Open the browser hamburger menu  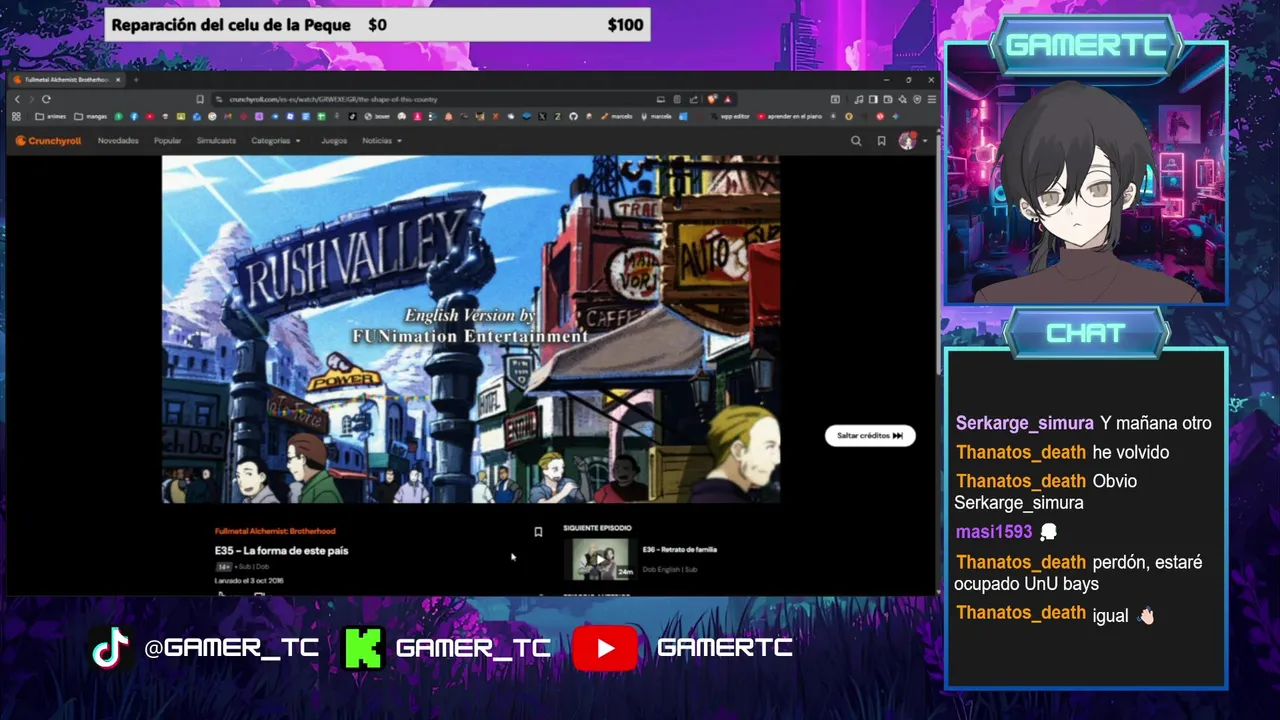[932, 99]
